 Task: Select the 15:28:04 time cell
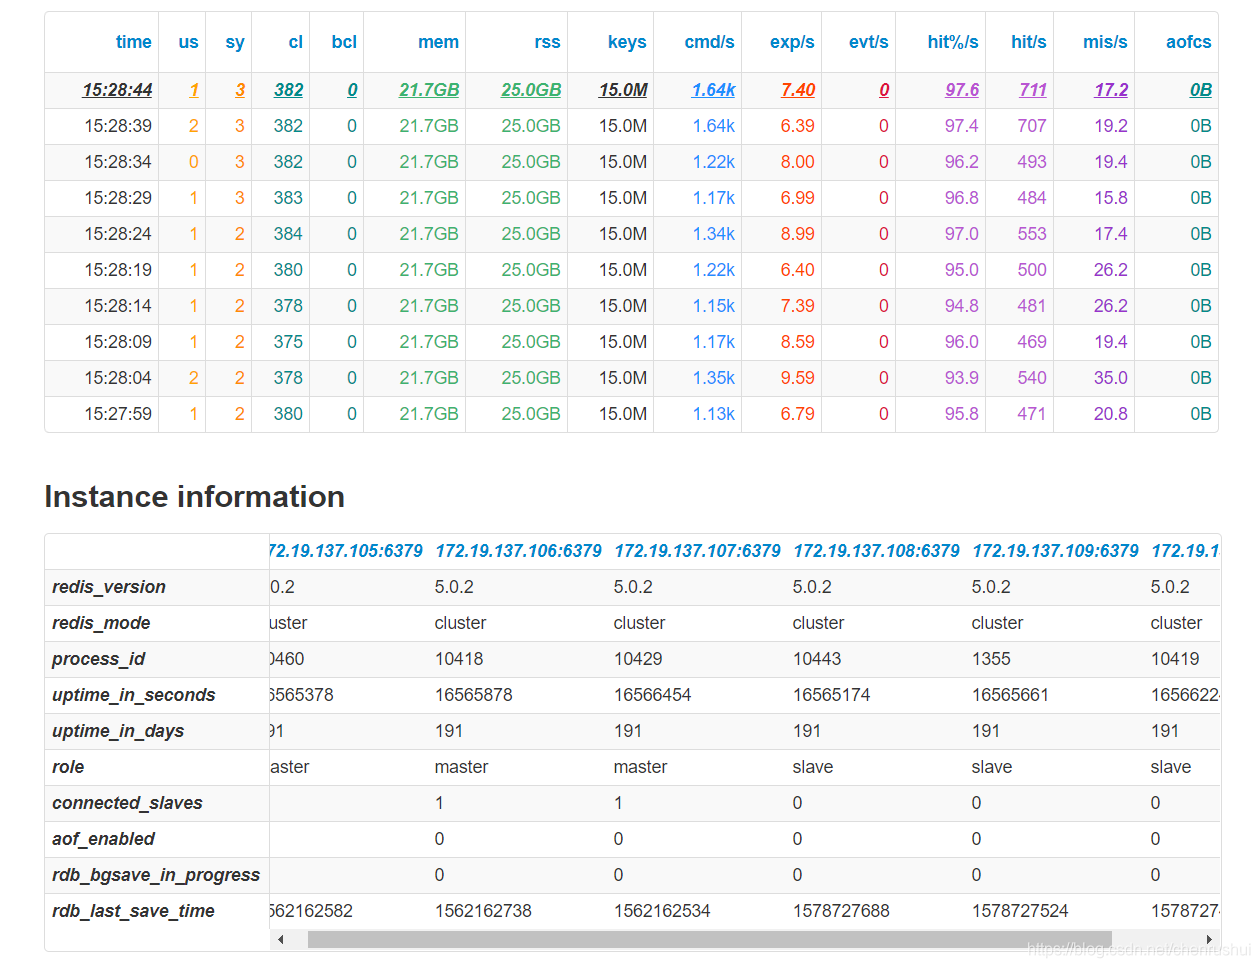(x=118, y=378)
